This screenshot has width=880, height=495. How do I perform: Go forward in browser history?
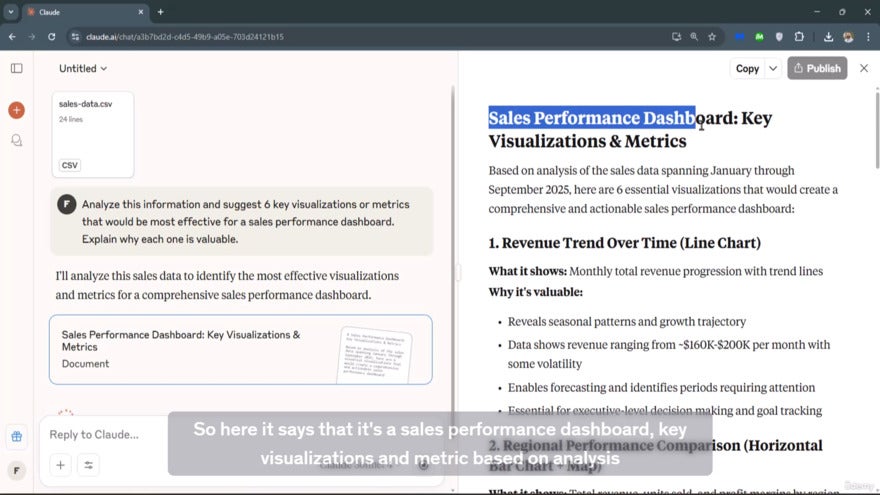pos(32,36)
